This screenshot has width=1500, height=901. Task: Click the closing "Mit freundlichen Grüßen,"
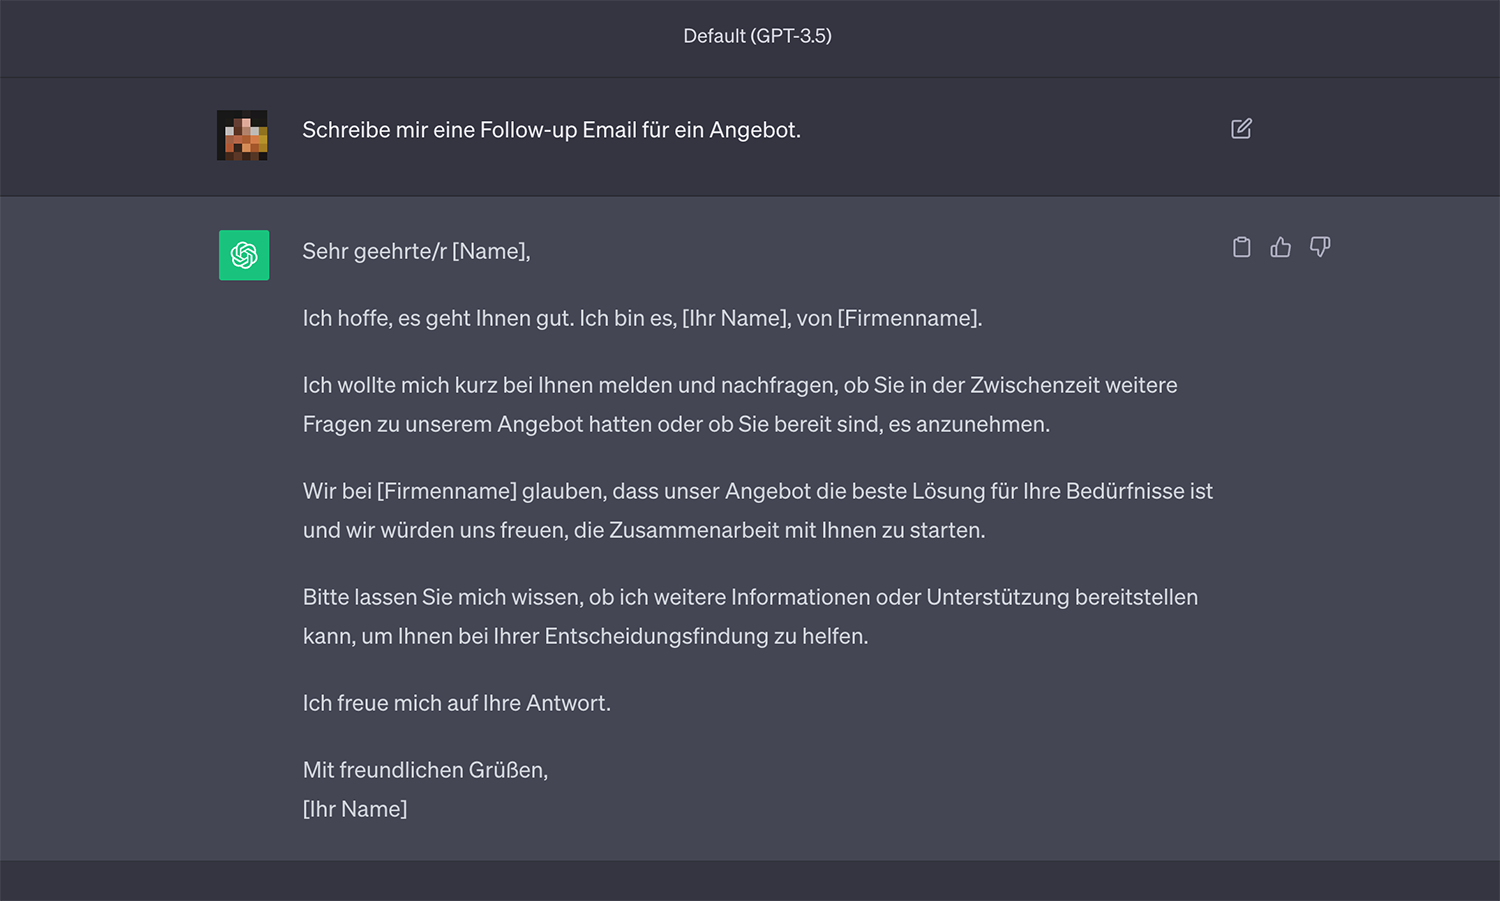coord(425,770)
